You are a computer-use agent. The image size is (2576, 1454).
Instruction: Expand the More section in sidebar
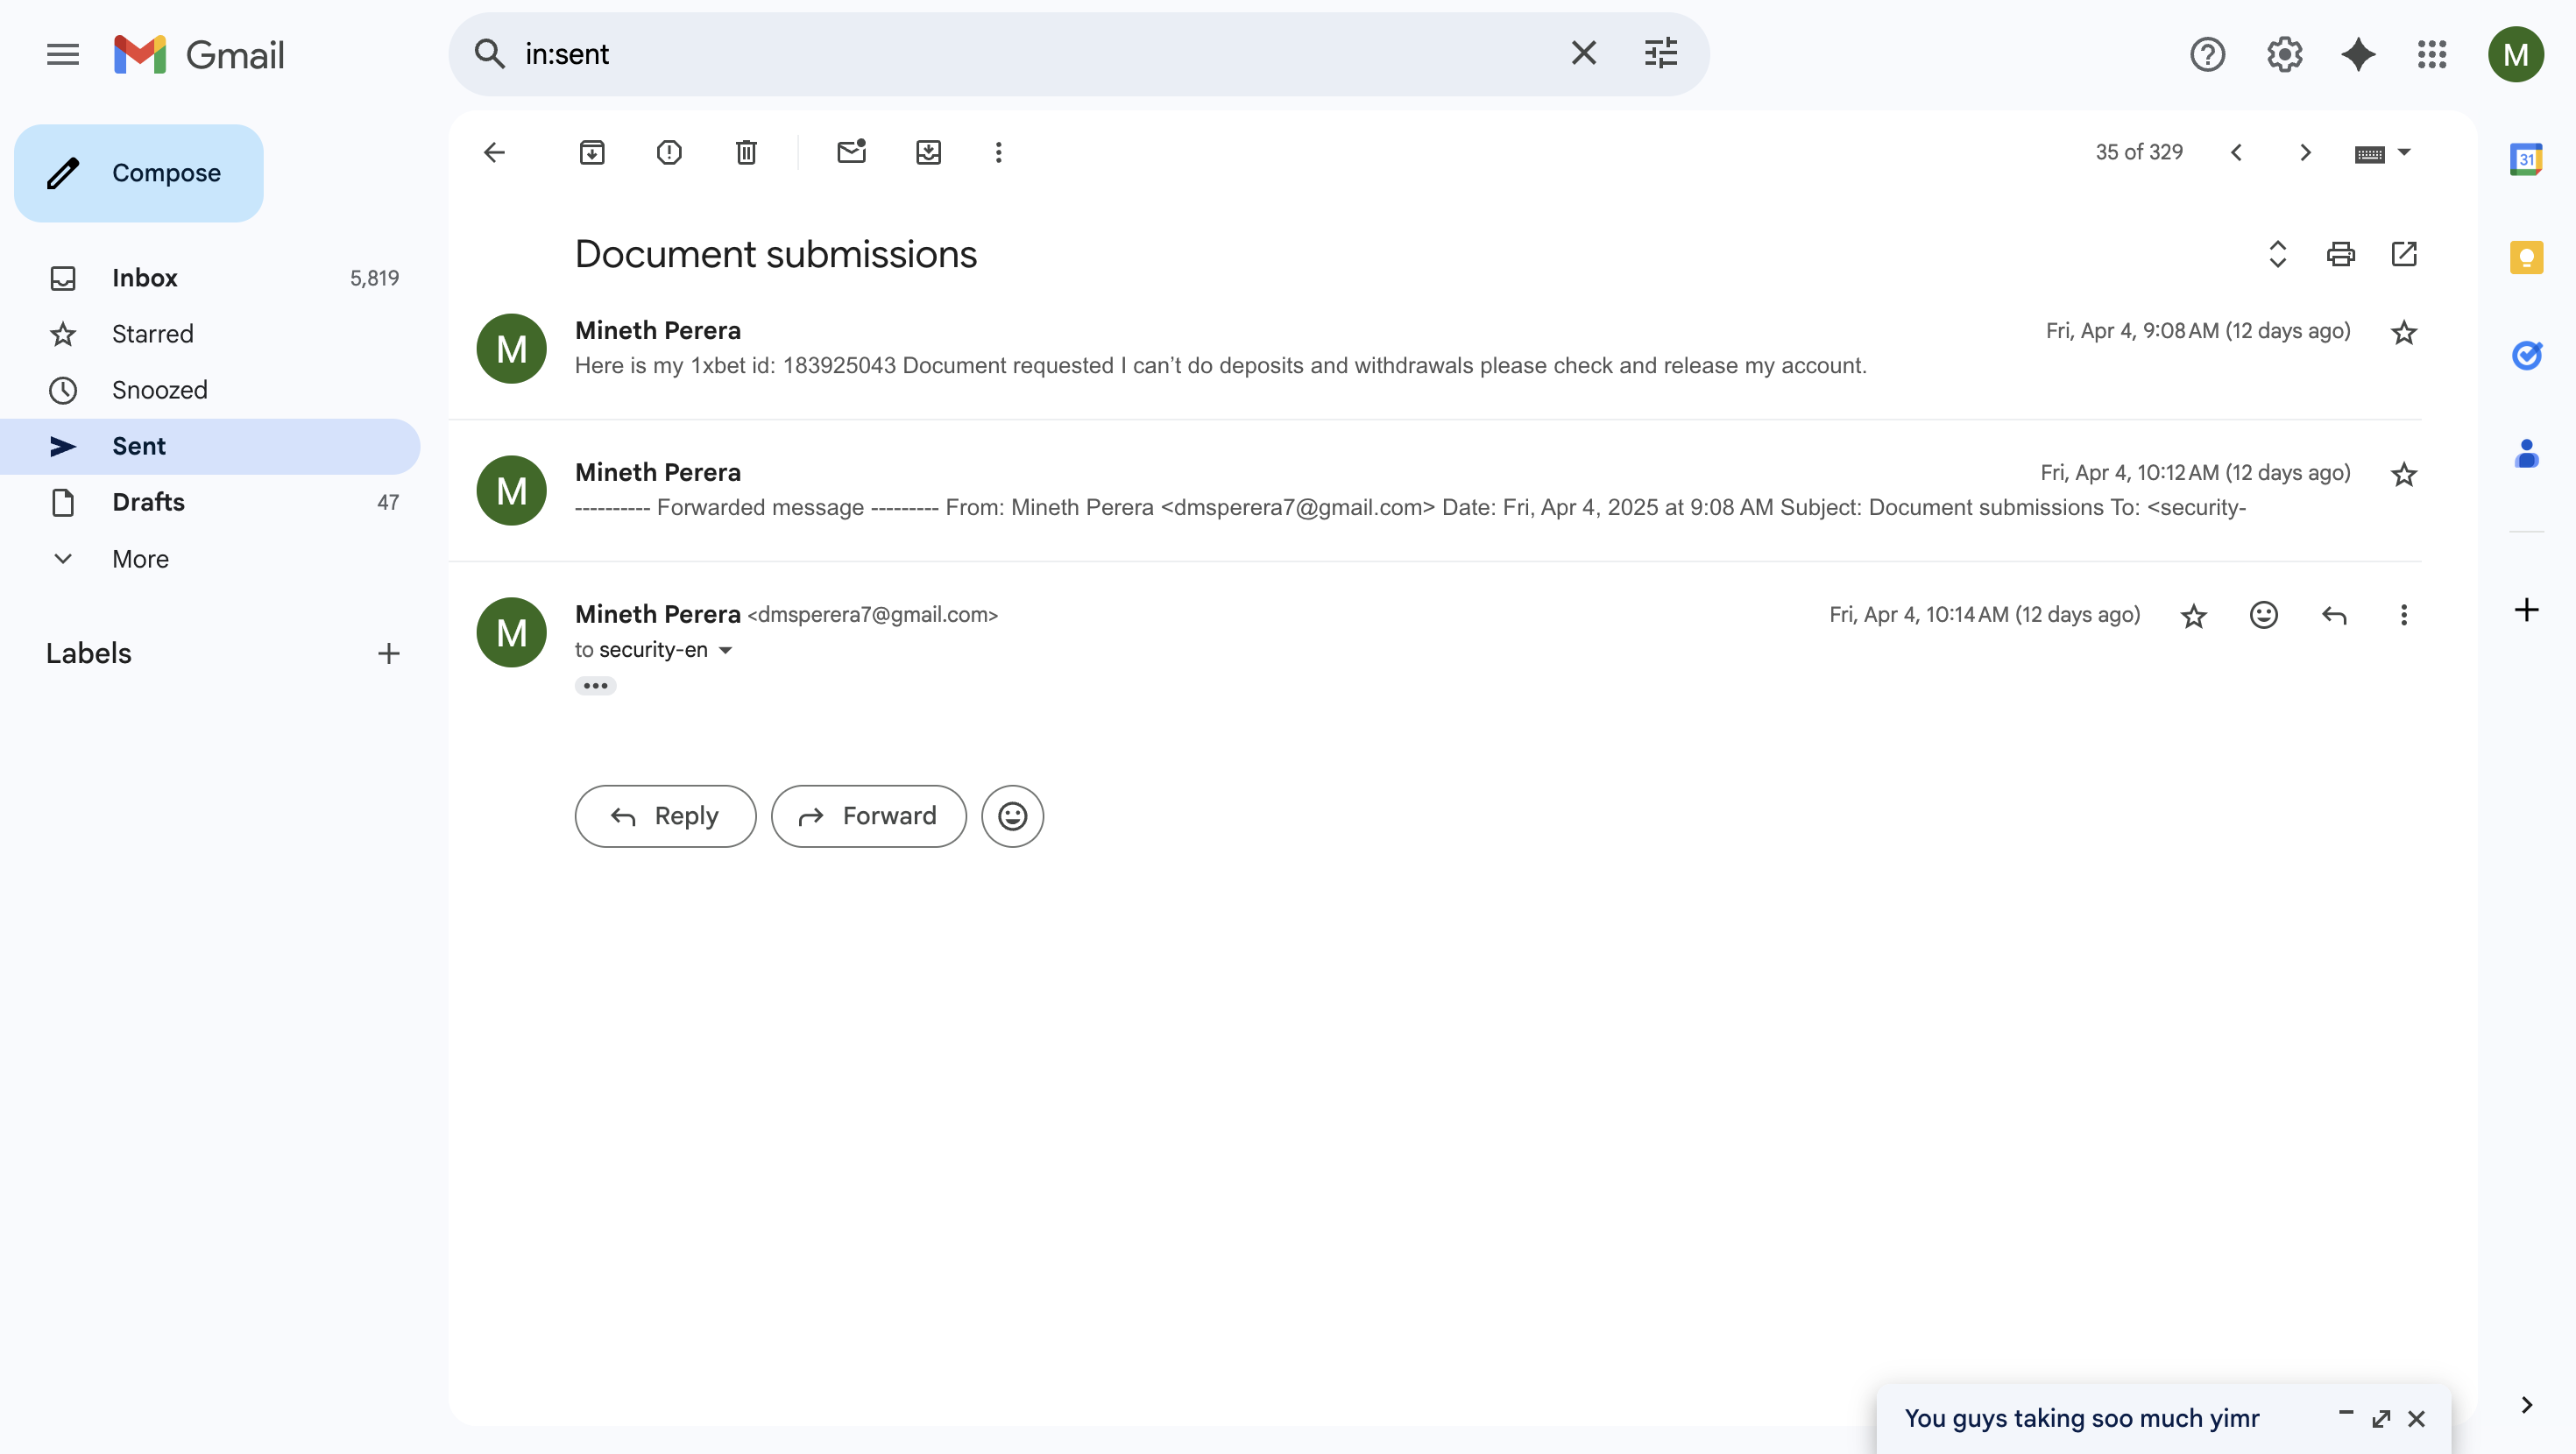click(x=140, y=559)
